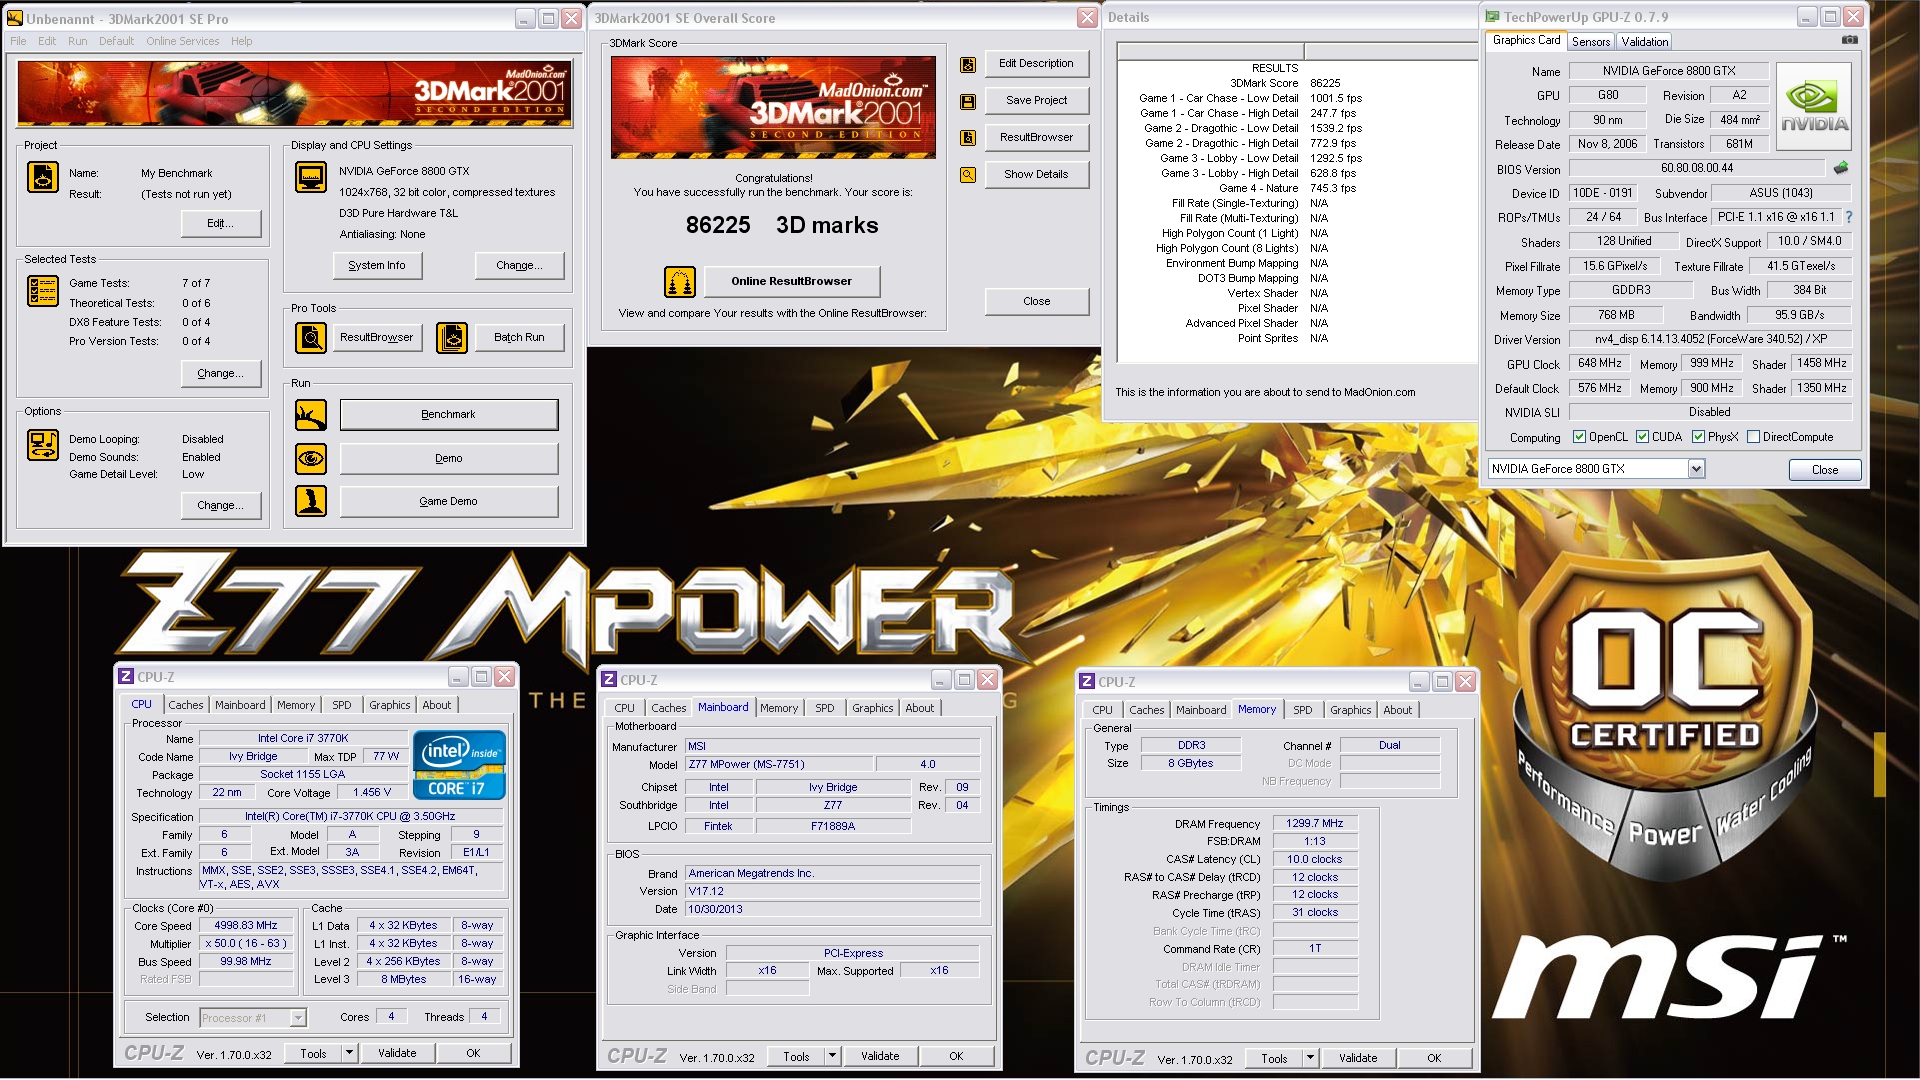This screenshot has width=1920, height=1080.
Task: Click the GPU-Z camera screenshot icon
Action: (x=1850, y=40)
